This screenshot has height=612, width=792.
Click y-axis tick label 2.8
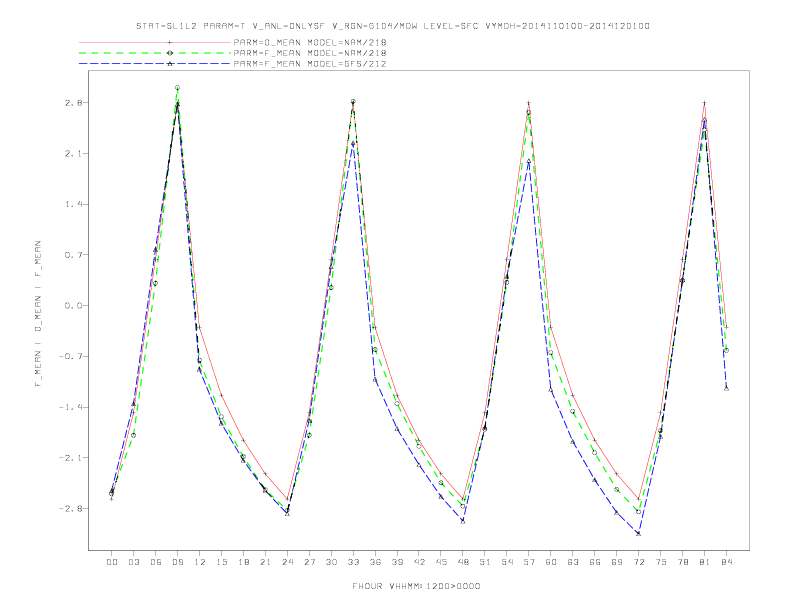72,103
